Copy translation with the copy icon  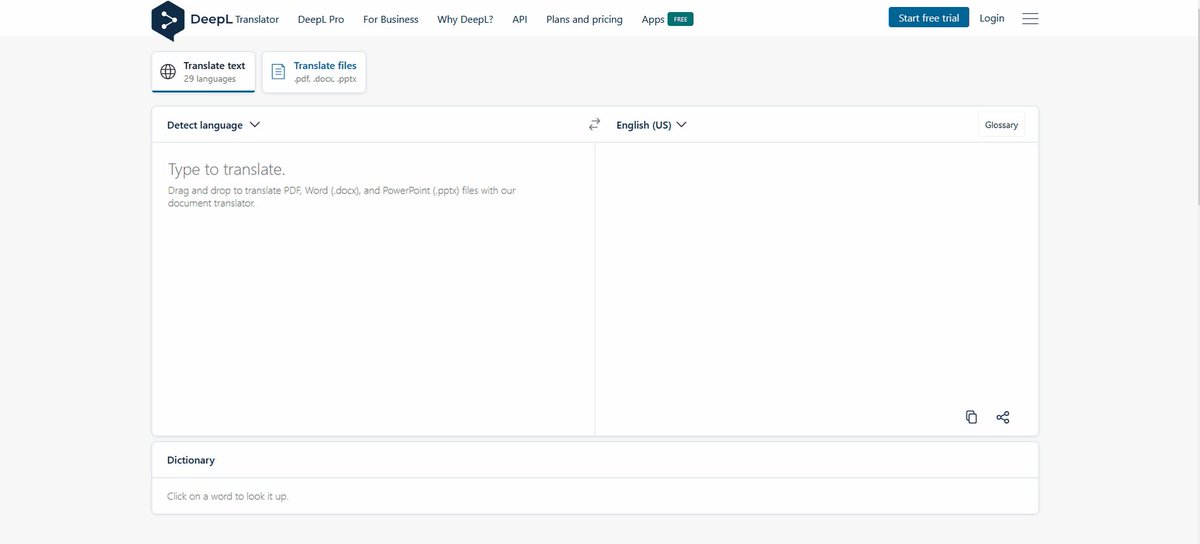[971, 417]
